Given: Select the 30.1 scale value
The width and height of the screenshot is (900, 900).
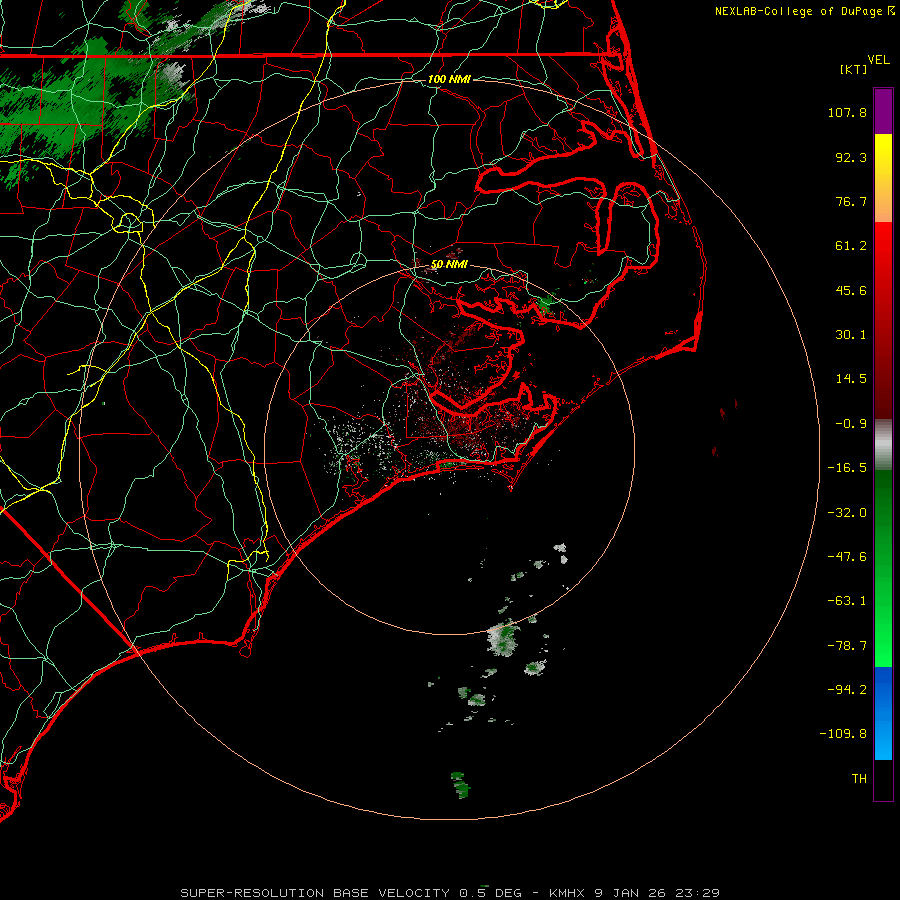Looking at the screenshot, I should pos(851,335).
